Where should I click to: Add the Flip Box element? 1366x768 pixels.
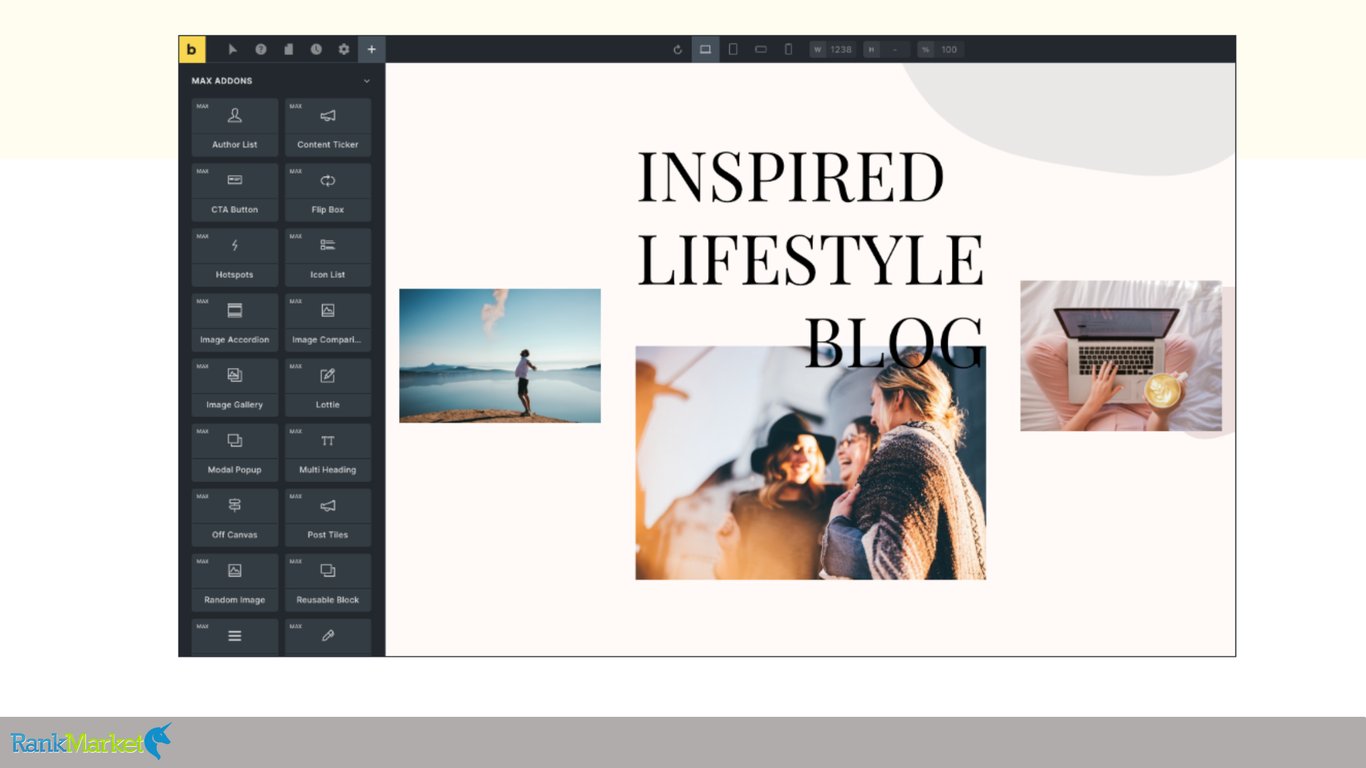coord(328,192)
